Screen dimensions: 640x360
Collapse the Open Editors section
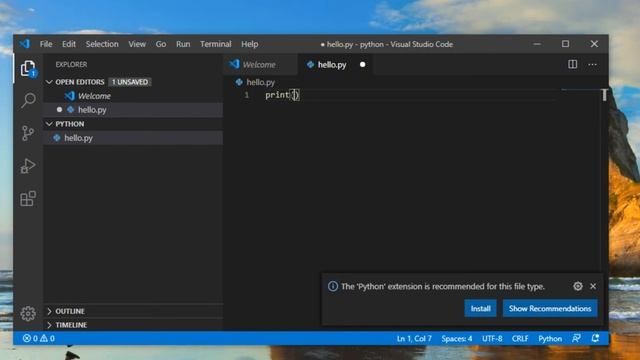click(49, 82)
